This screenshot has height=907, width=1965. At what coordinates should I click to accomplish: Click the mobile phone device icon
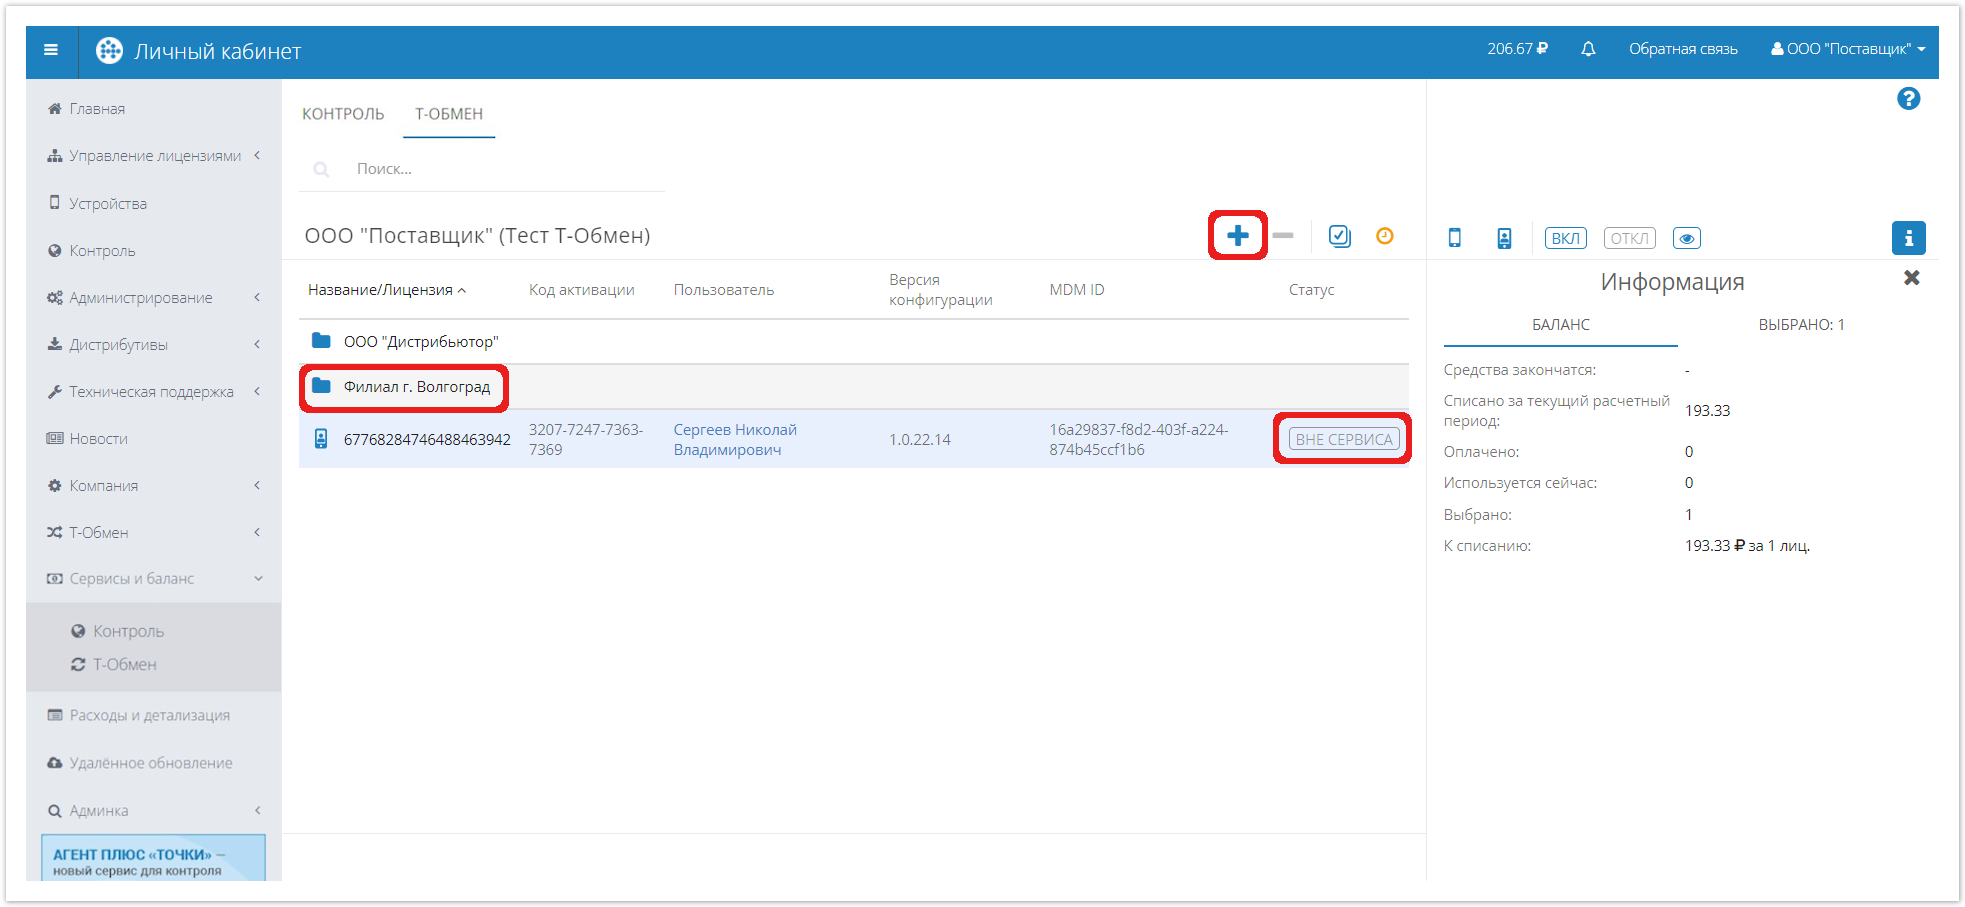1455,238
